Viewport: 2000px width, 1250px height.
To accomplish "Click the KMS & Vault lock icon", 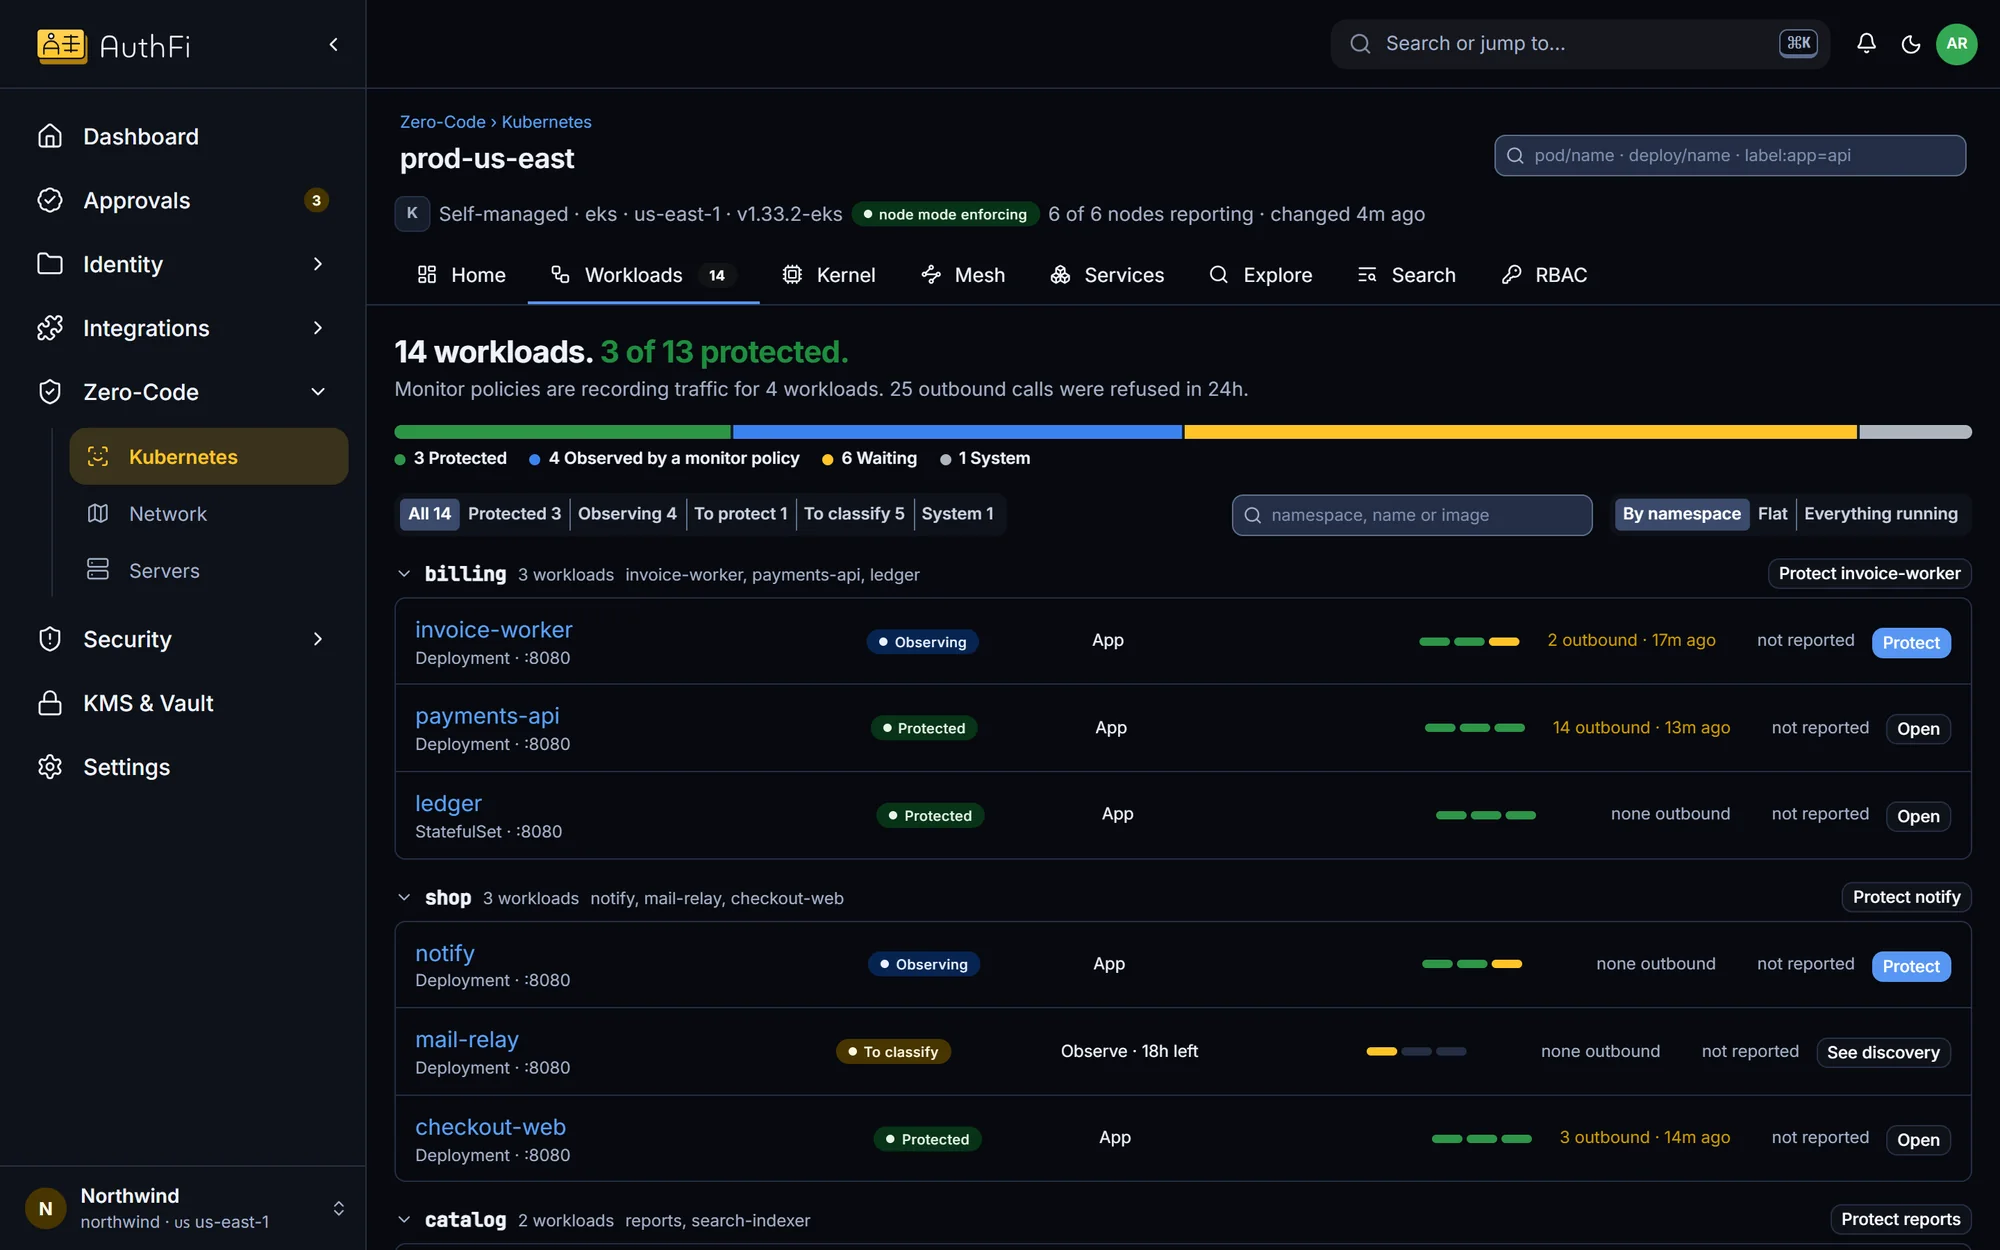I will pos(50,703).
